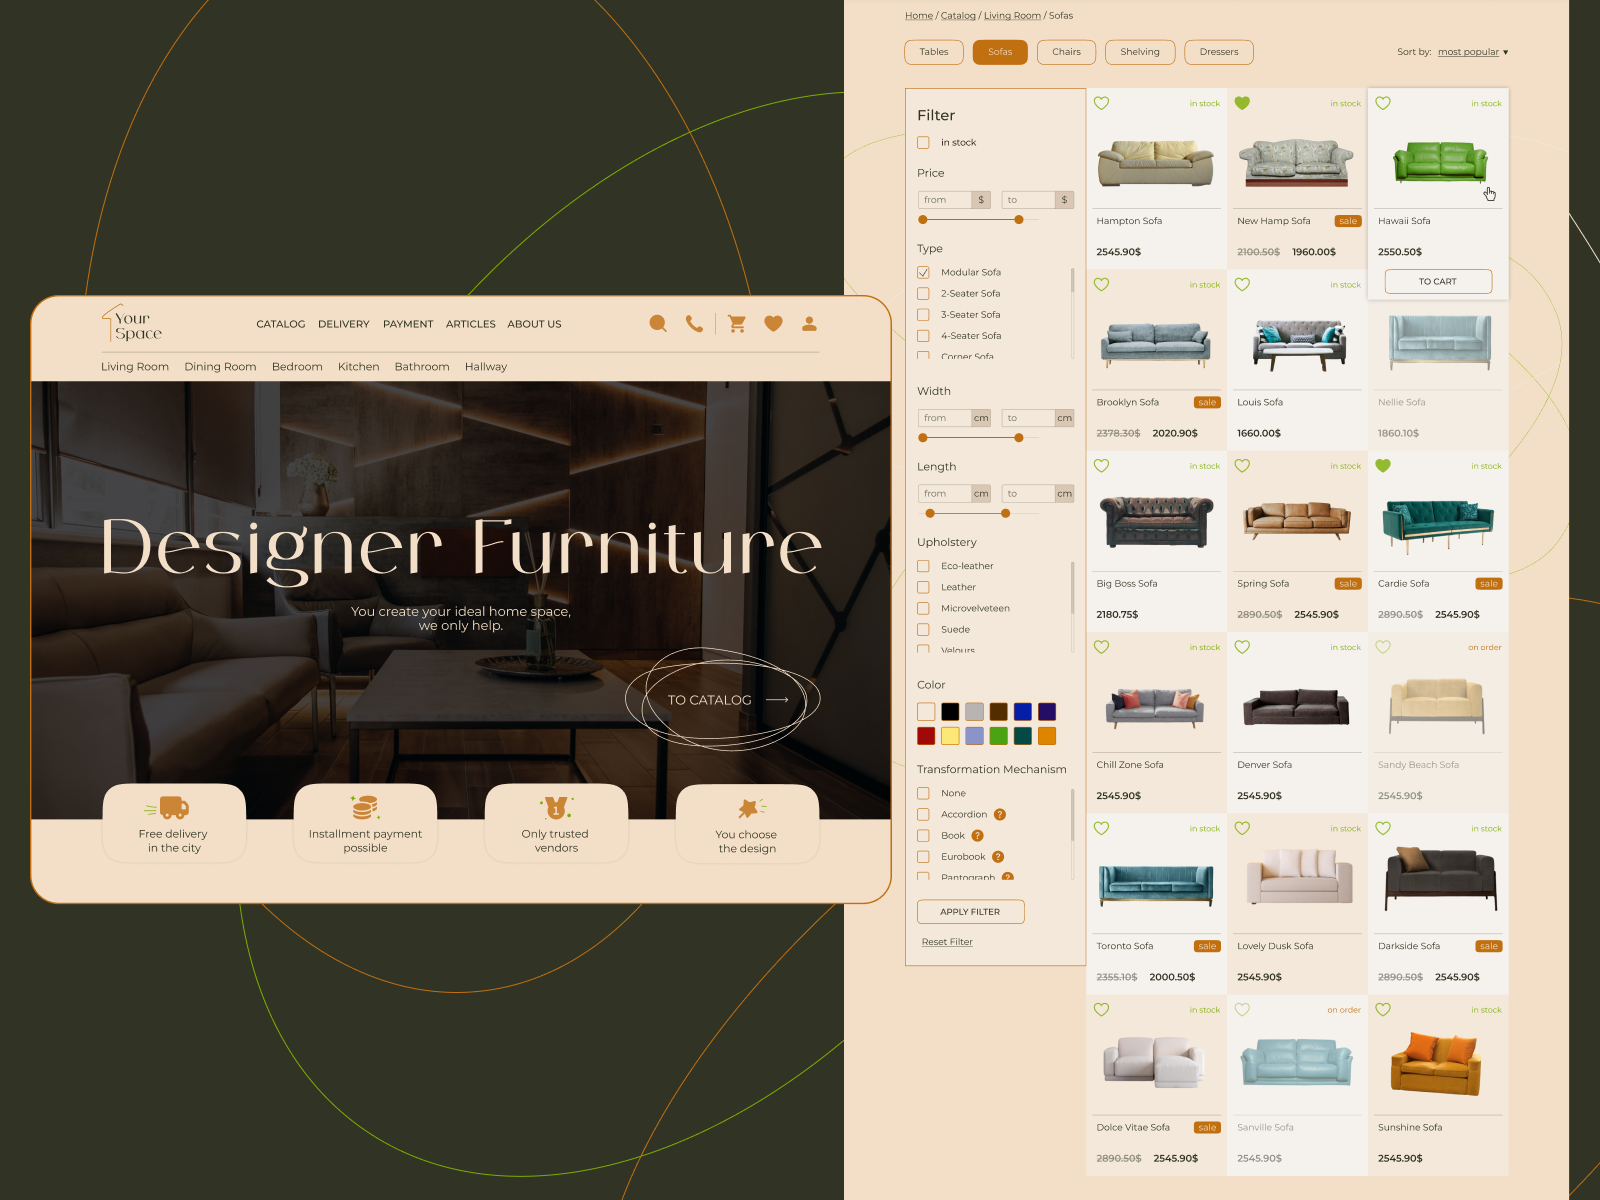
Task: Go to Catalog breadcrumb link
Action: pos(958,16)
